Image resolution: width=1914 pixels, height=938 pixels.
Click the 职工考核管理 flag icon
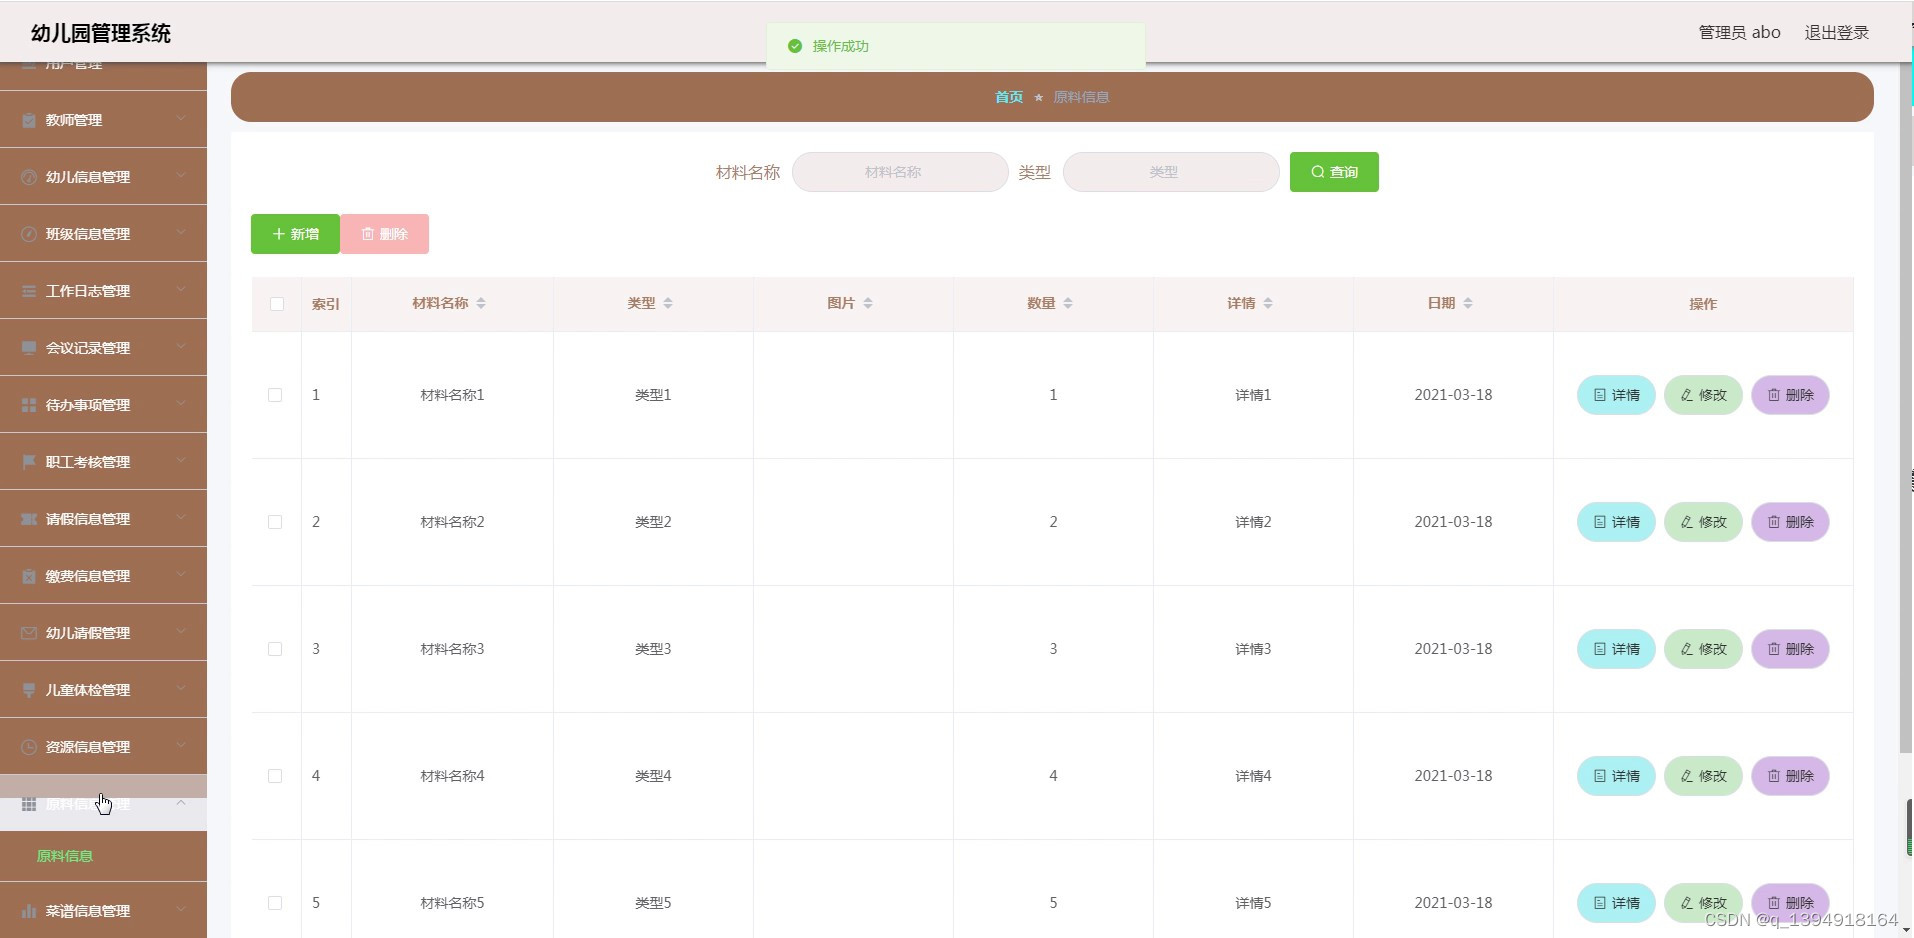click(29, 462)
